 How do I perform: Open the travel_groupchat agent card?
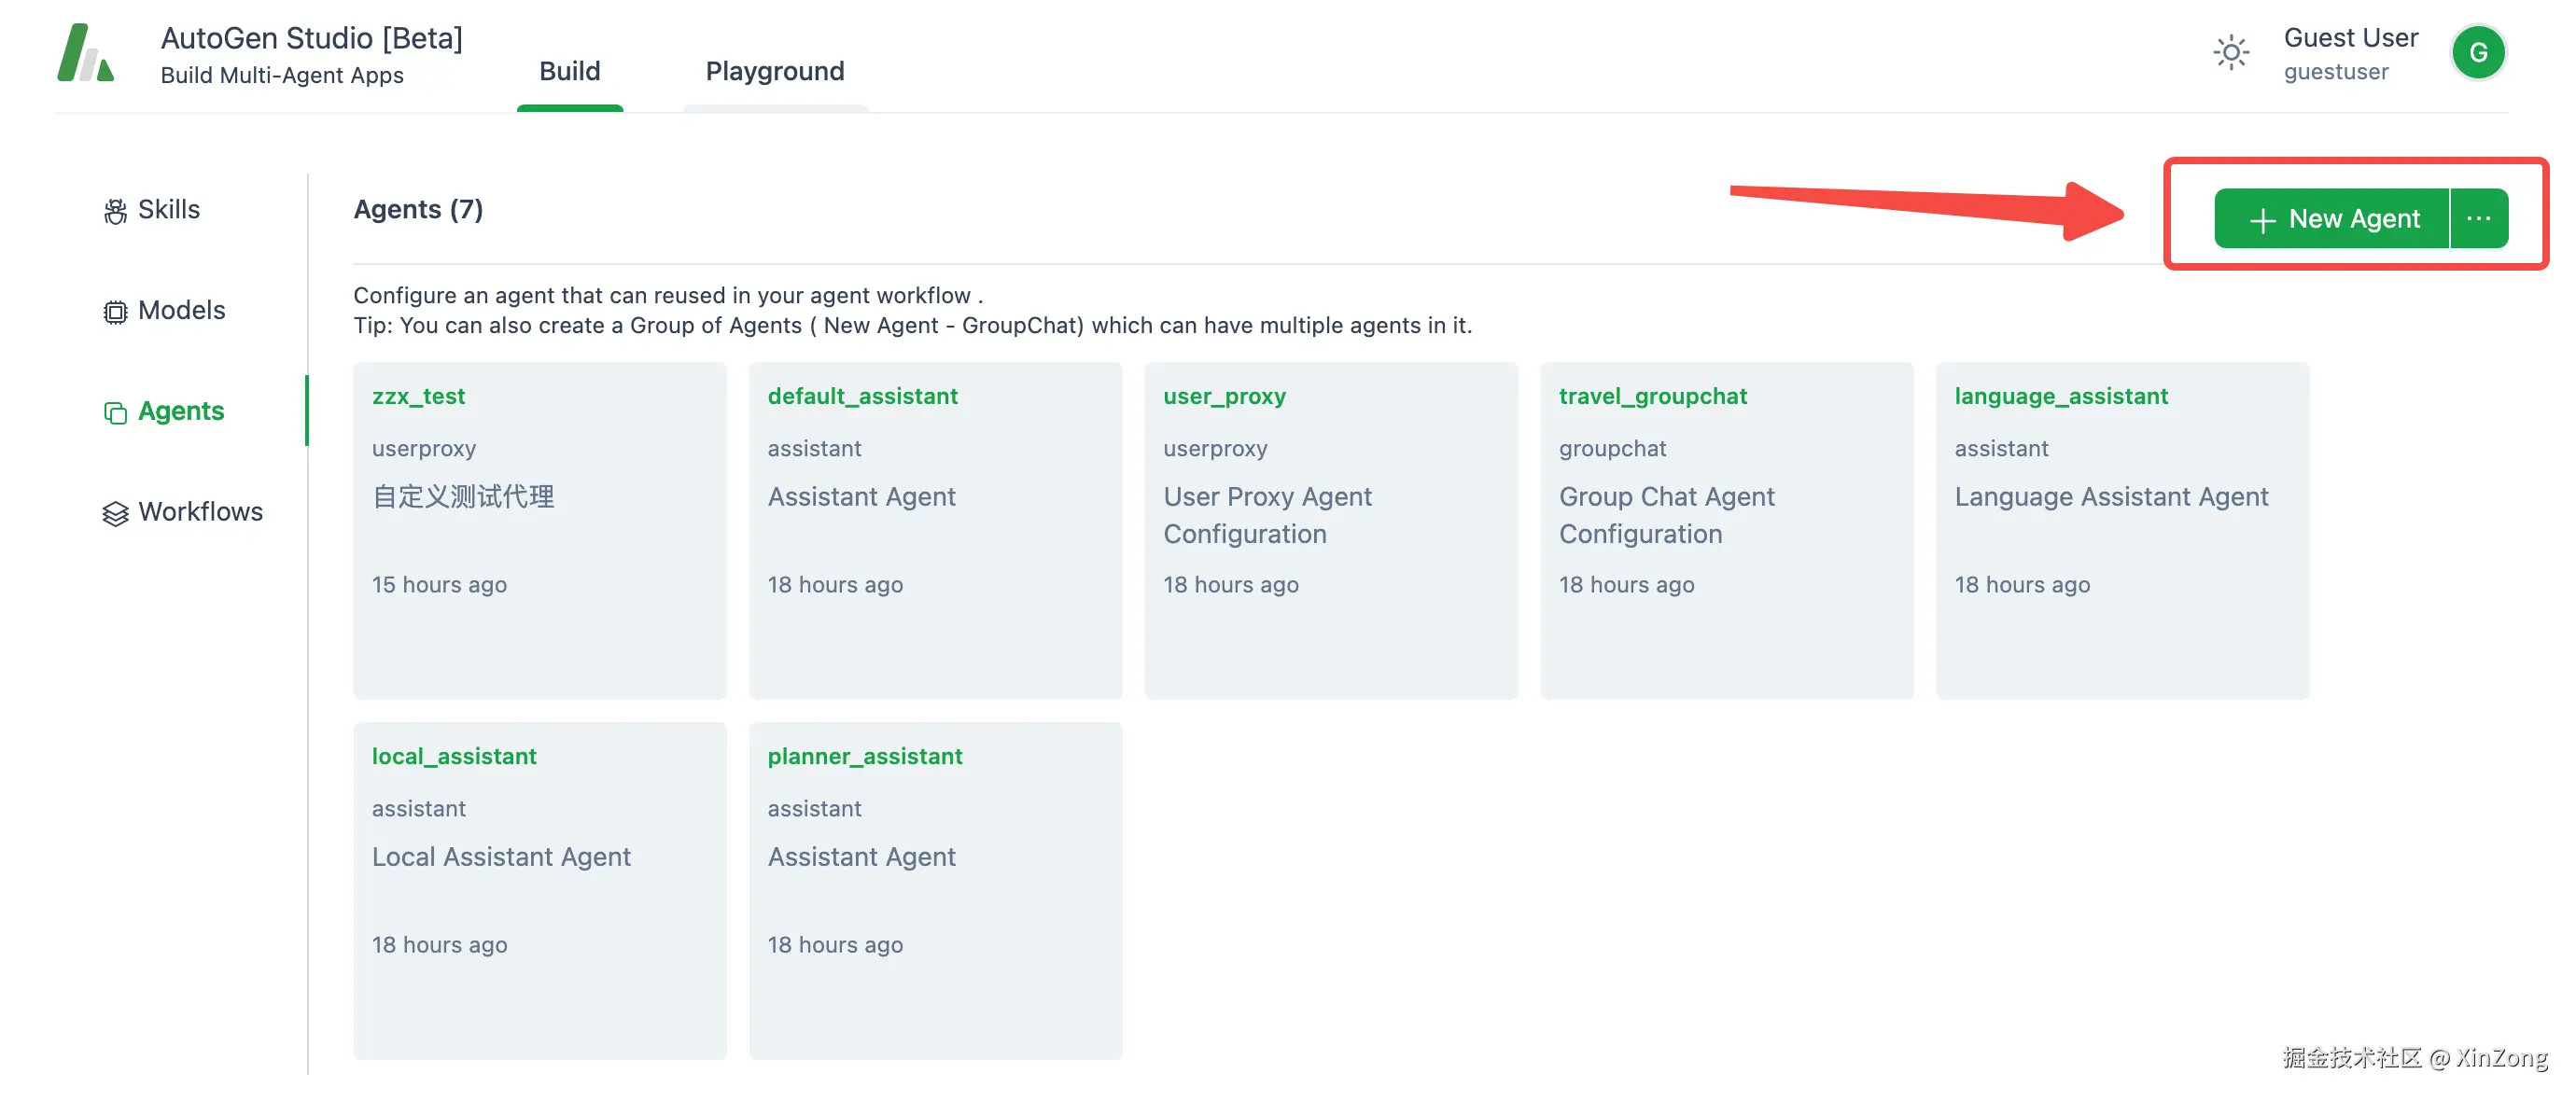point(1726,530)
